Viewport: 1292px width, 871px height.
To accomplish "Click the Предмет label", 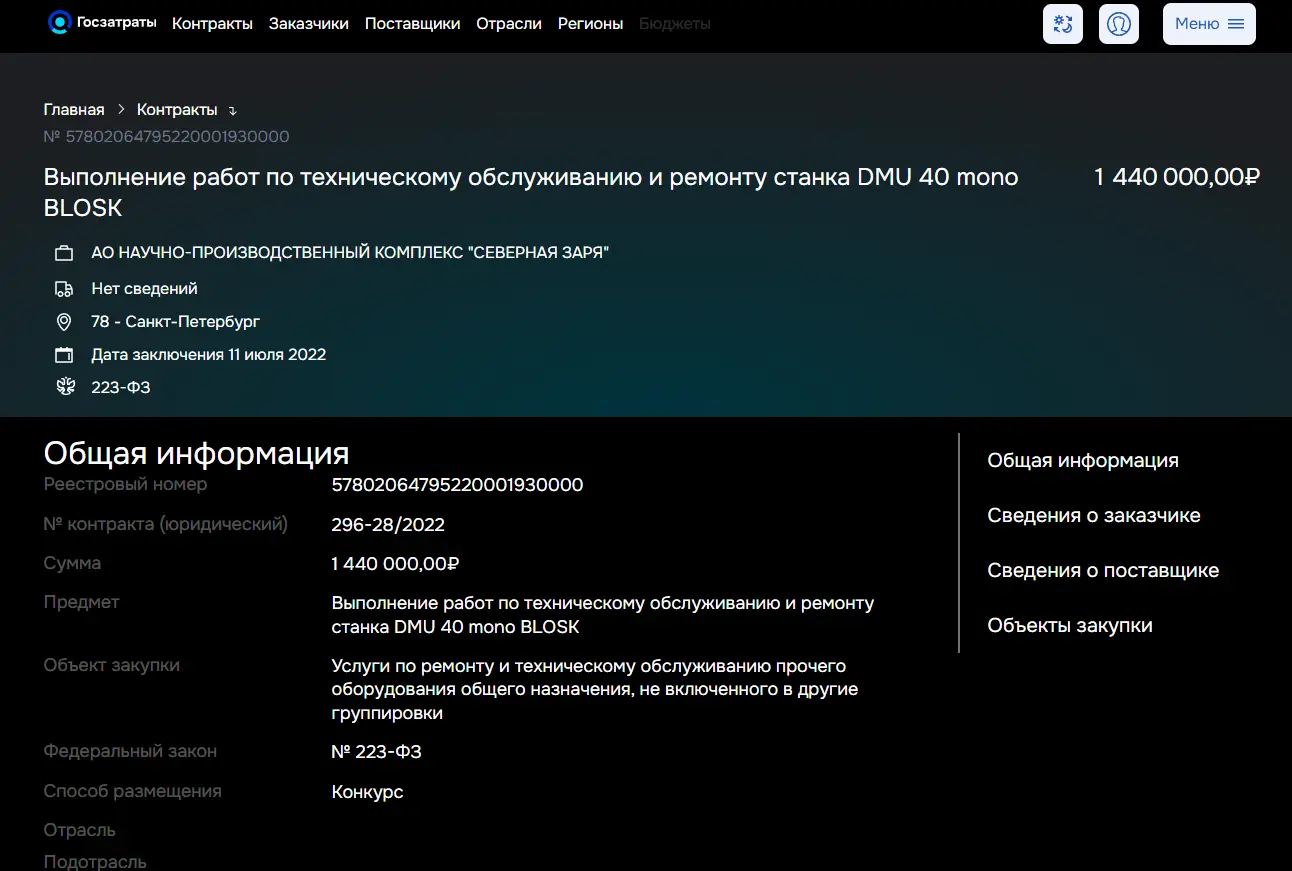I will click(x=82, y=603).
